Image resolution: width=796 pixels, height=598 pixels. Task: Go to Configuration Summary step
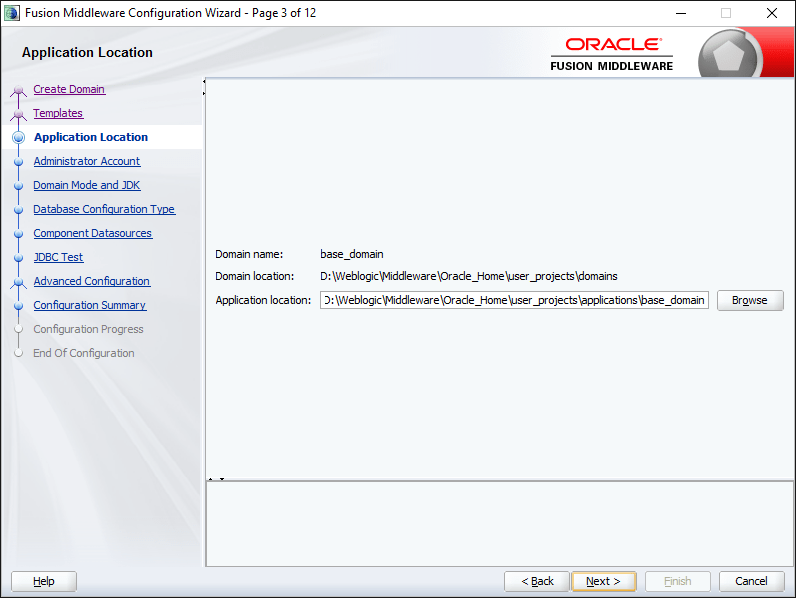click(x=90, y=305)
